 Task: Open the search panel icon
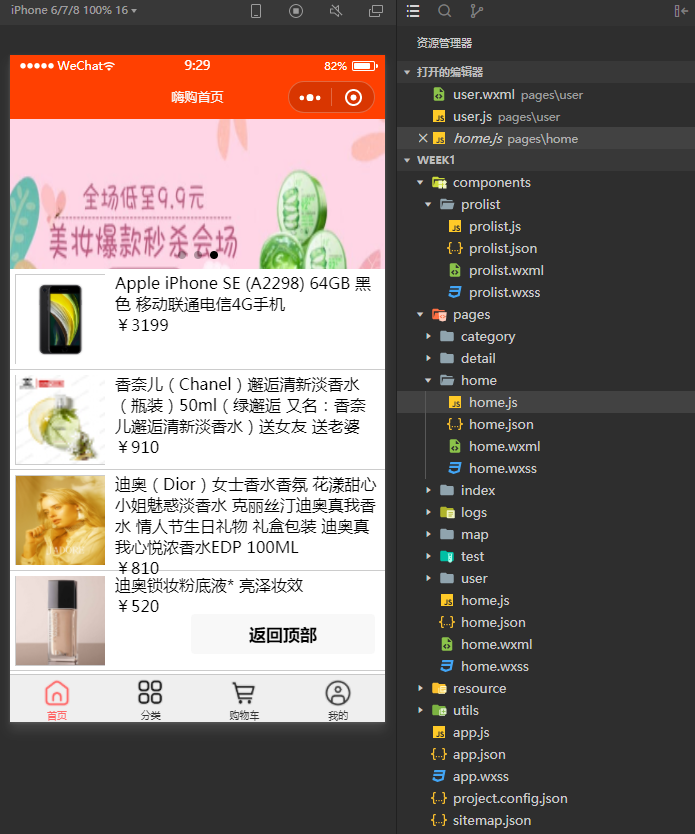click(x=445, y=11)
